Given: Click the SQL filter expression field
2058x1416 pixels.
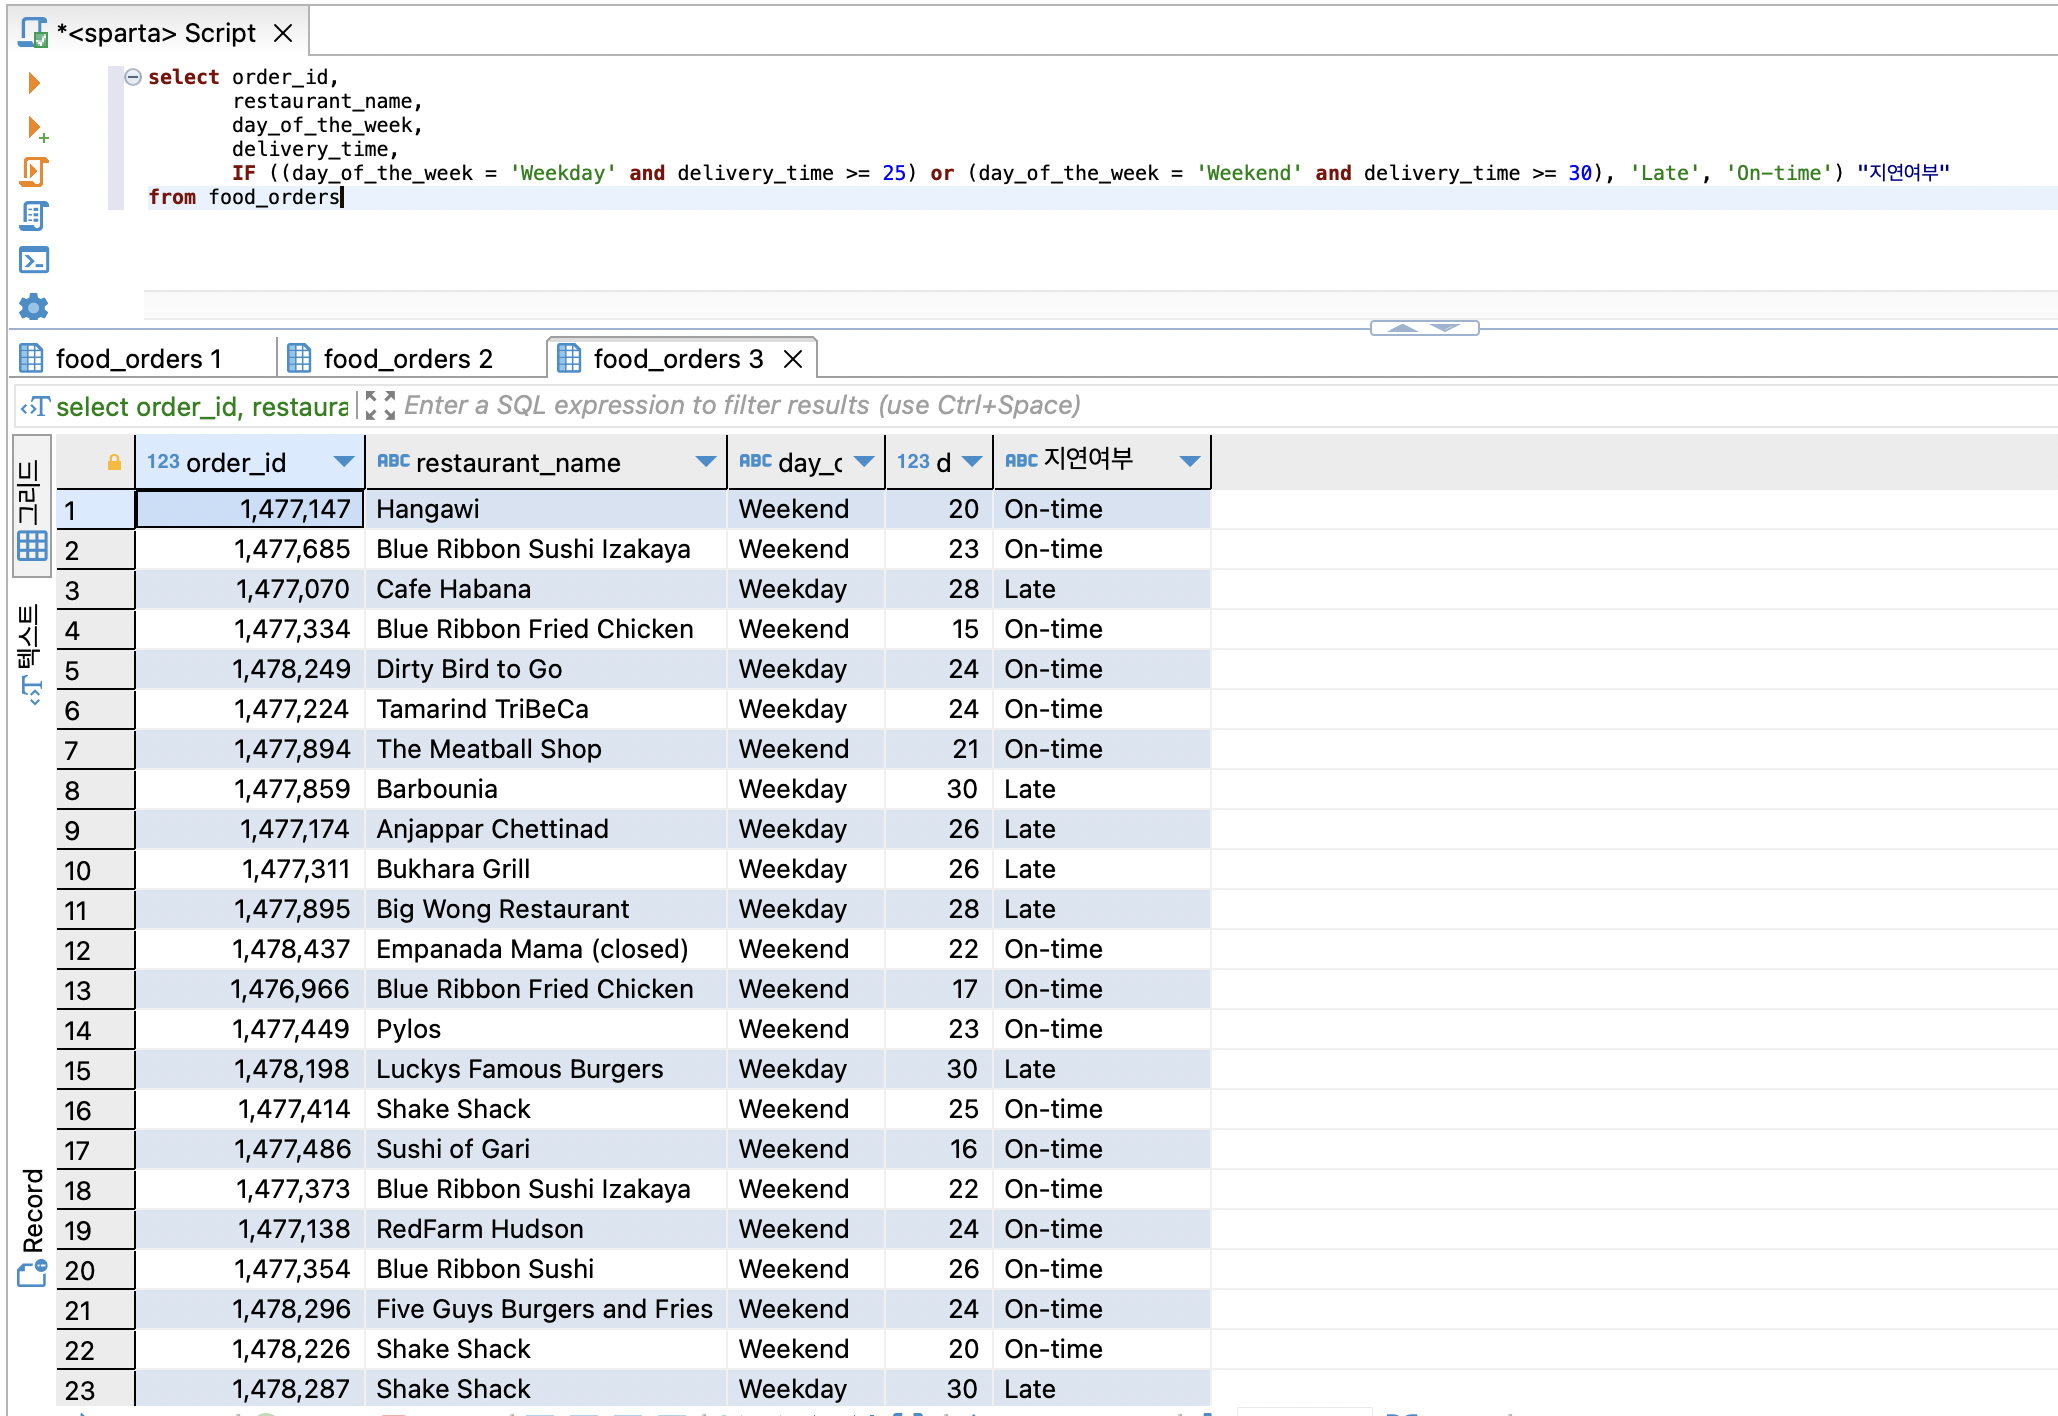Looking at the screenshot, I should [x=742, y=405].
